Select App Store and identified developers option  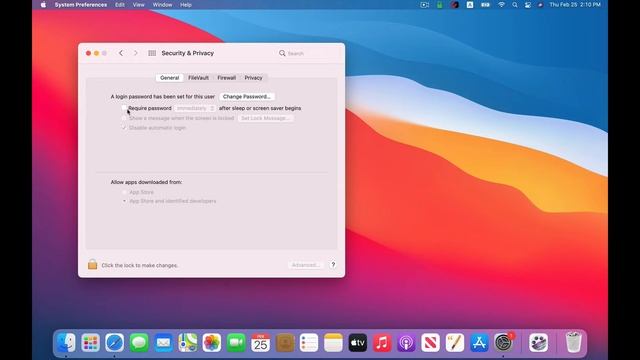pos(124,201)
